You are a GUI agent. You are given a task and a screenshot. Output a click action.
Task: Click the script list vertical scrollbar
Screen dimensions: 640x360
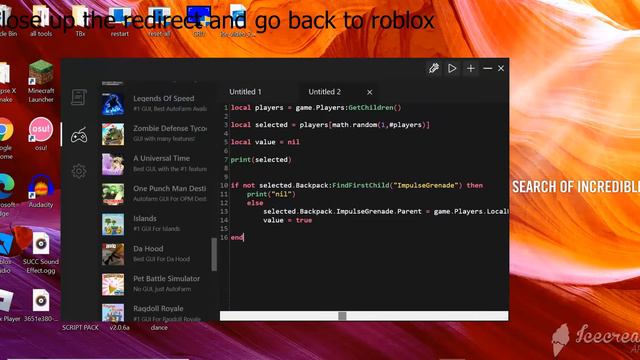click(214, 255)
